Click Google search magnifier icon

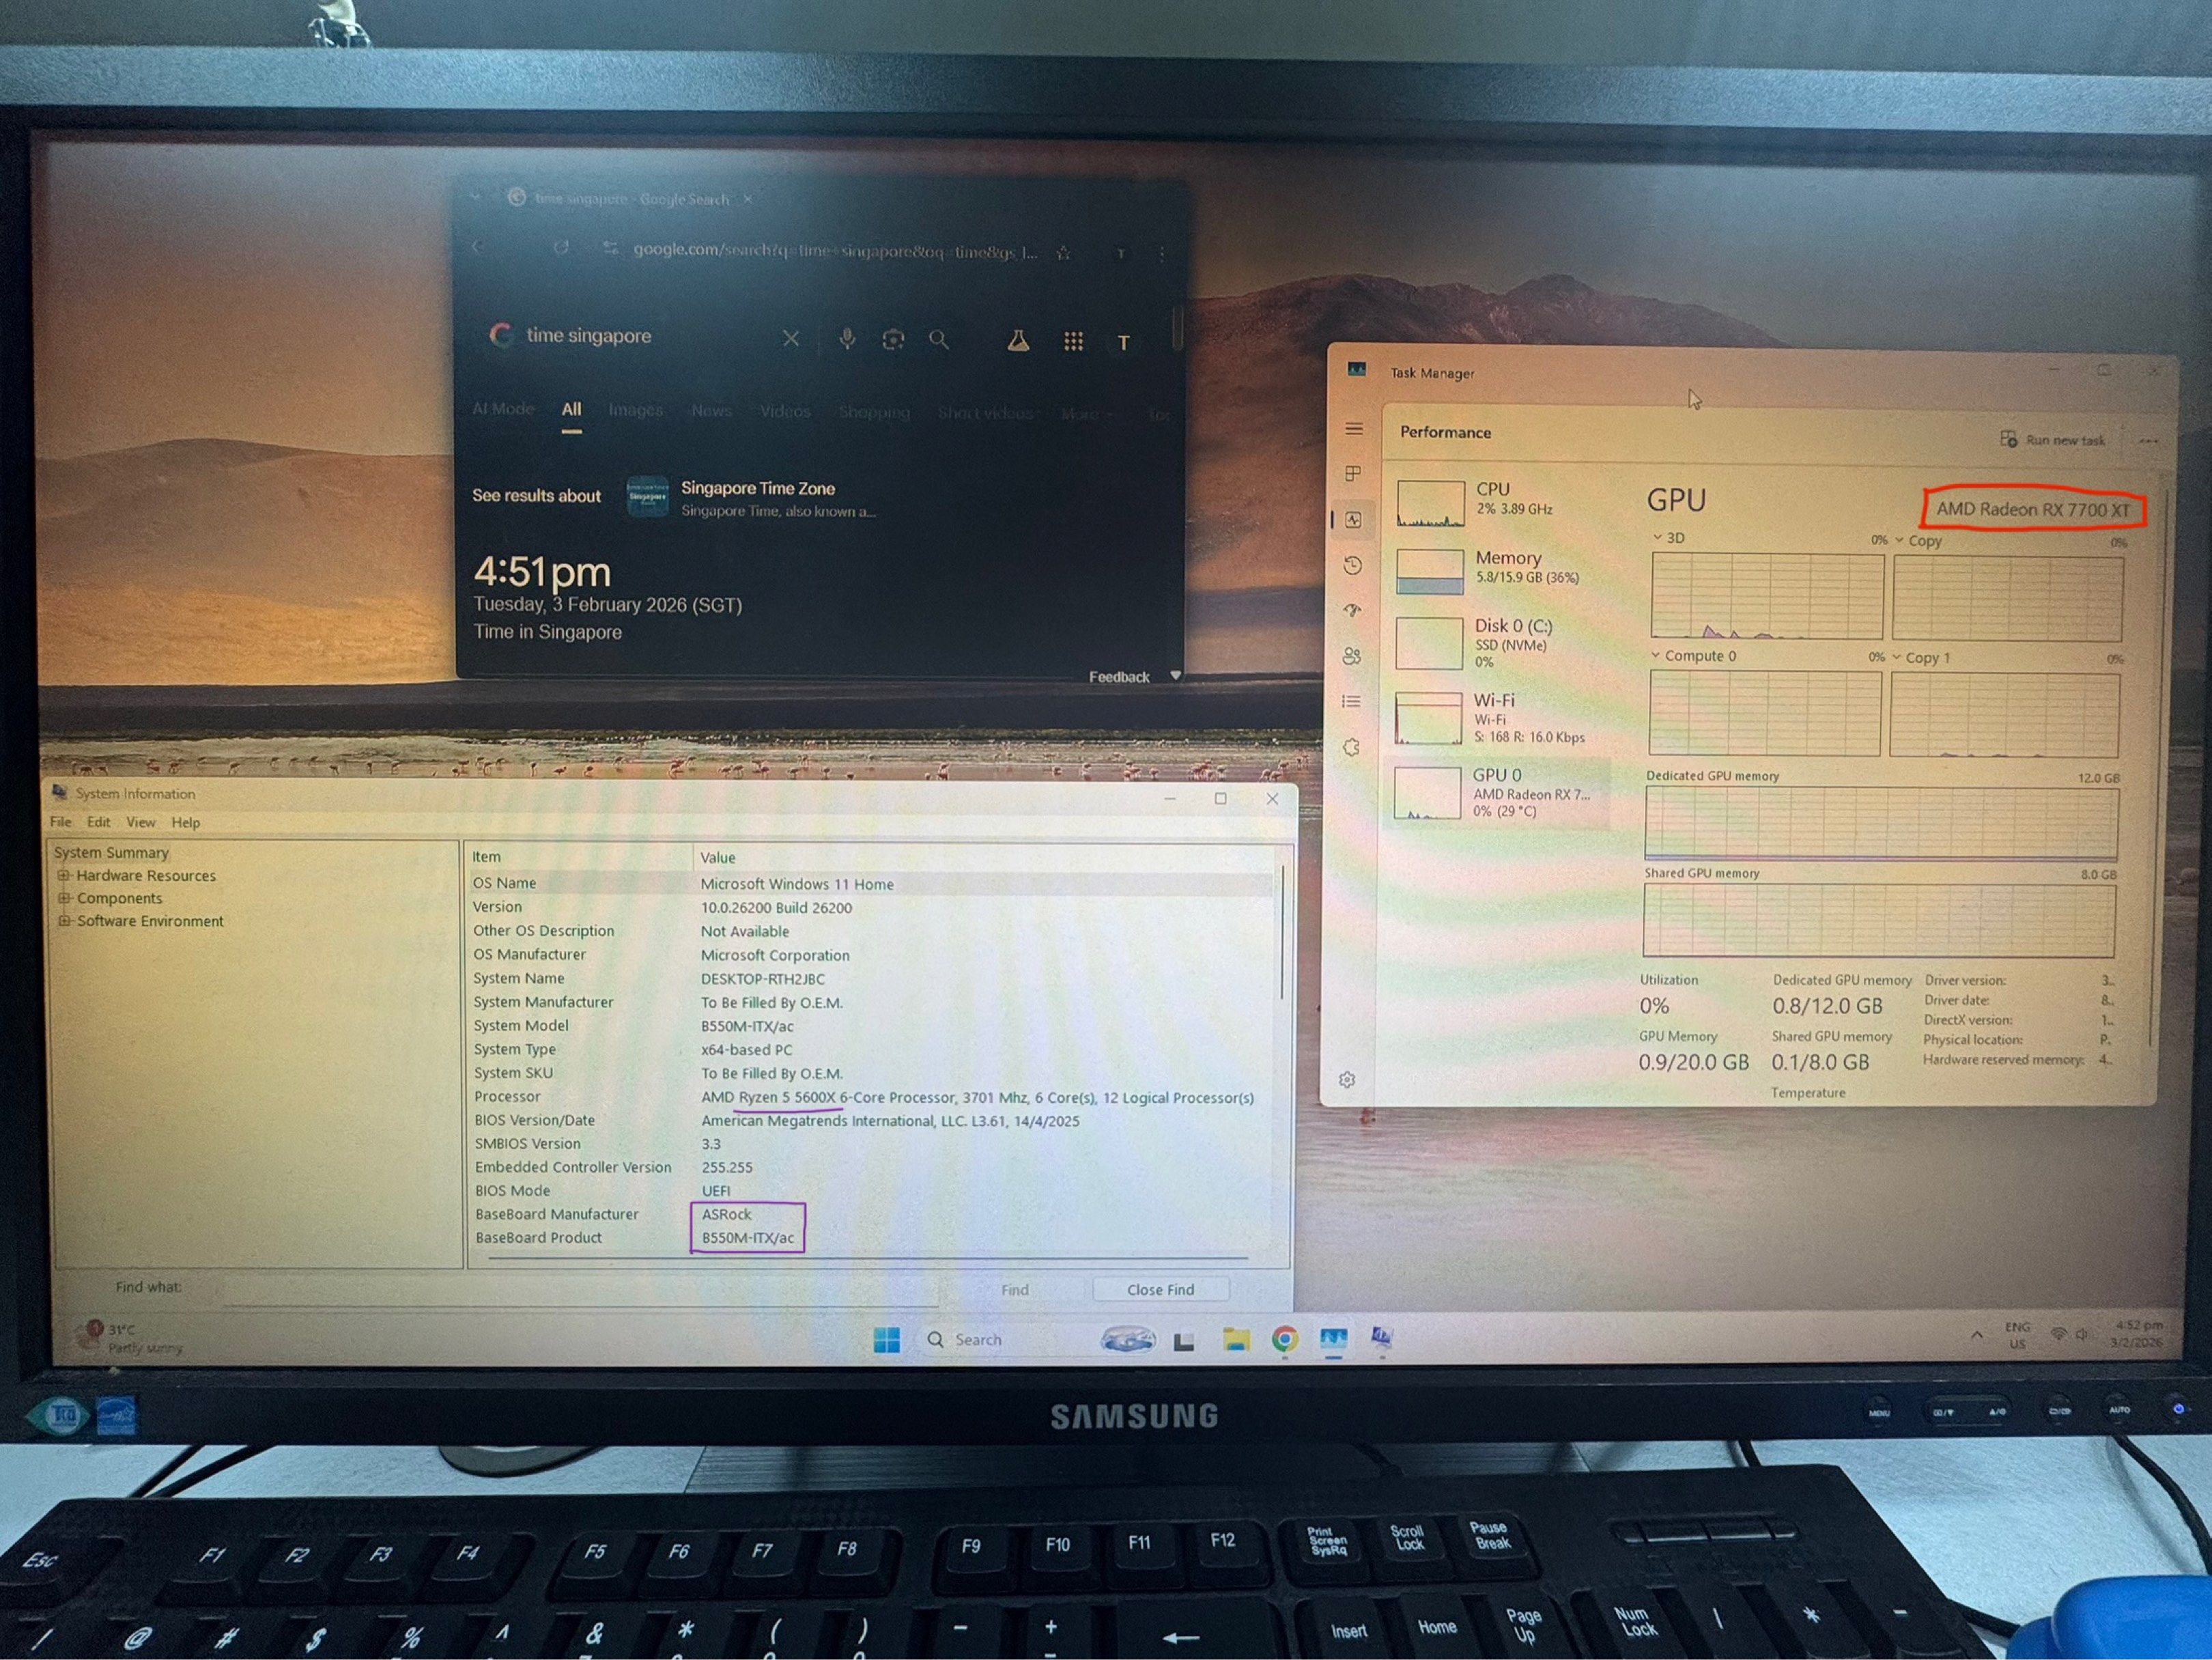tap(938, 340)
